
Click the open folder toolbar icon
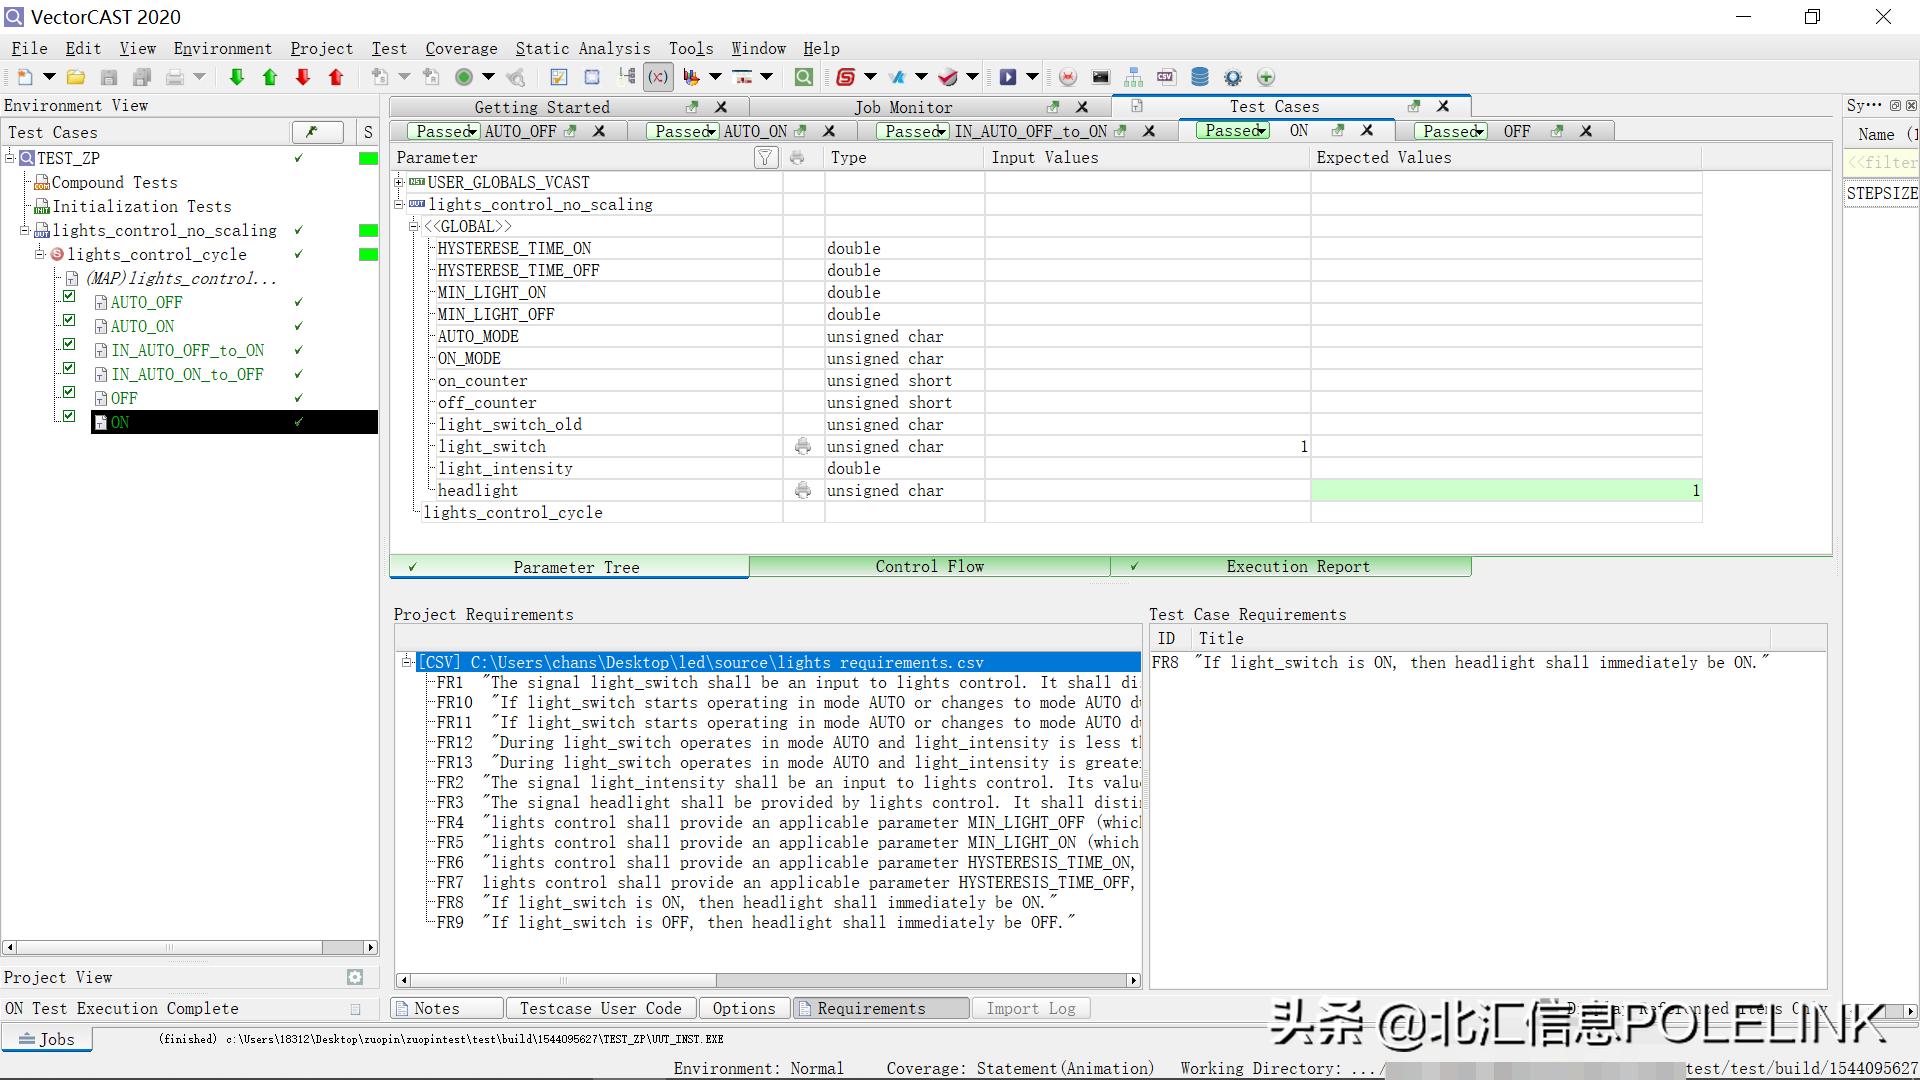tap(75, 77)
